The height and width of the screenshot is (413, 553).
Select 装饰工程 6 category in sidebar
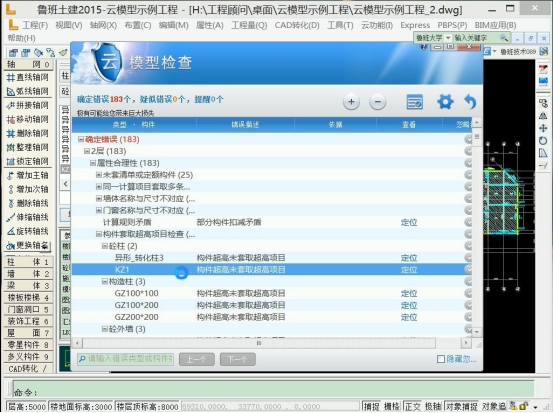(x=28, y=321)
